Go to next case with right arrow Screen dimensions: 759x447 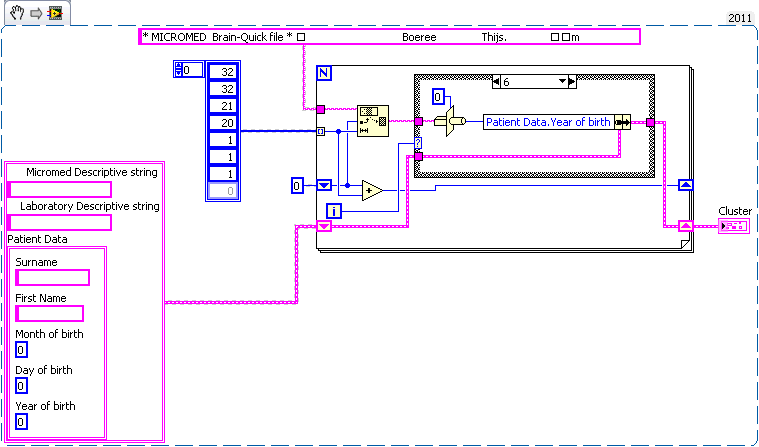click(572, 82)
